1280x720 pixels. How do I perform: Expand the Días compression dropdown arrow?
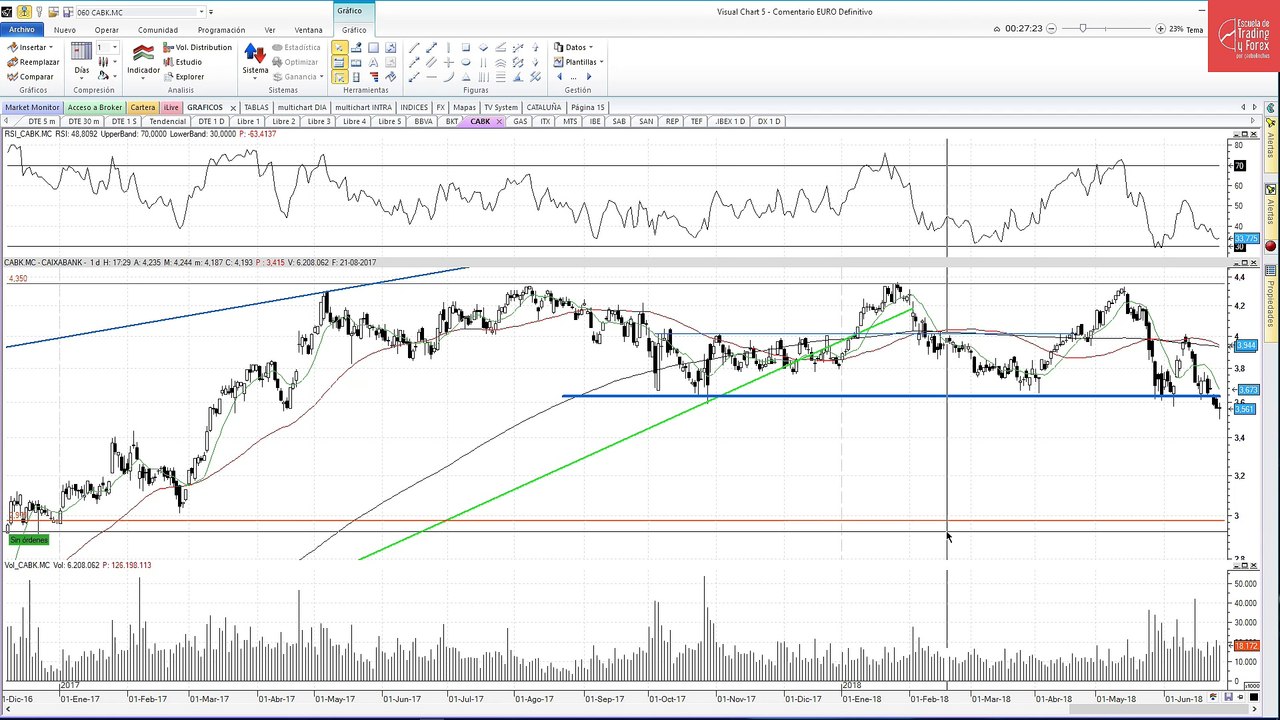pyautogui.click(x=82, y=79)
